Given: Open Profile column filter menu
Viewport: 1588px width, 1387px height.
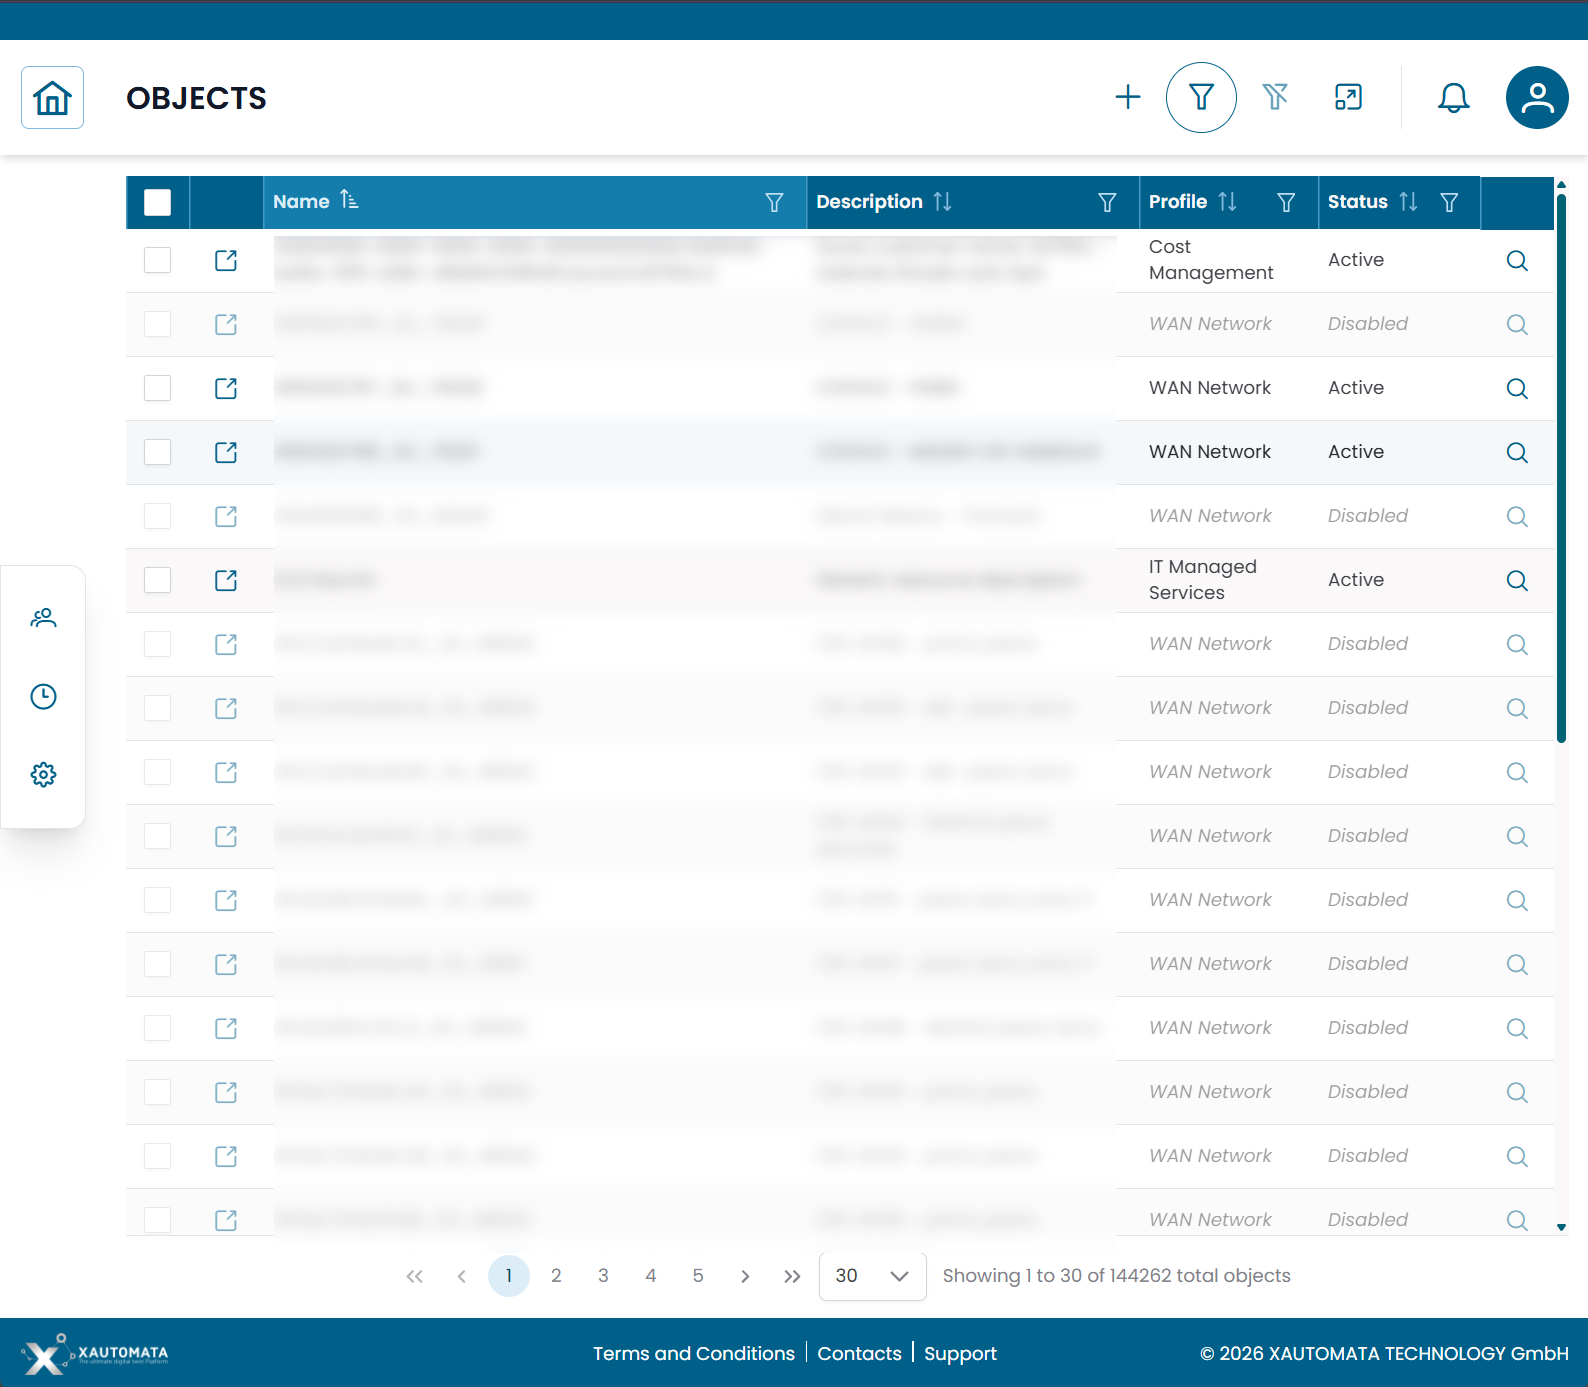Looking at the screenshot, I should (1286, 202).
